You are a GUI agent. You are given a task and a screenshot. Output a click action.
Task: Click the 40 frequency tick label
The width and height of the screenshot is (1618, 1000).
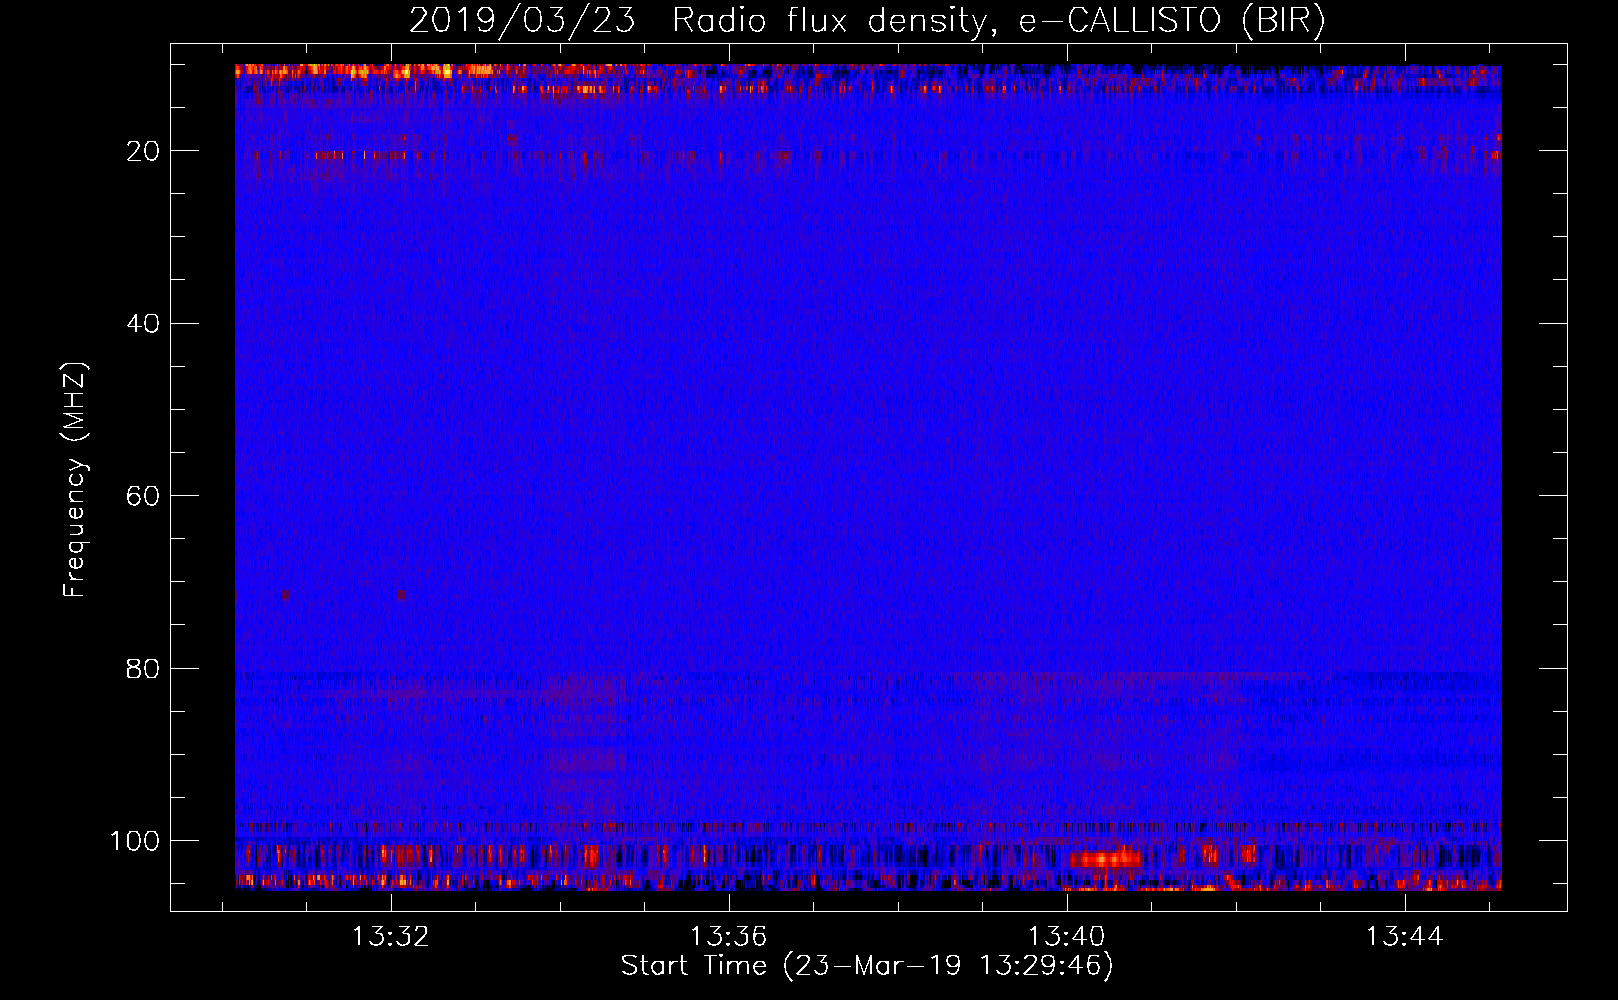[x=143, y=324]
